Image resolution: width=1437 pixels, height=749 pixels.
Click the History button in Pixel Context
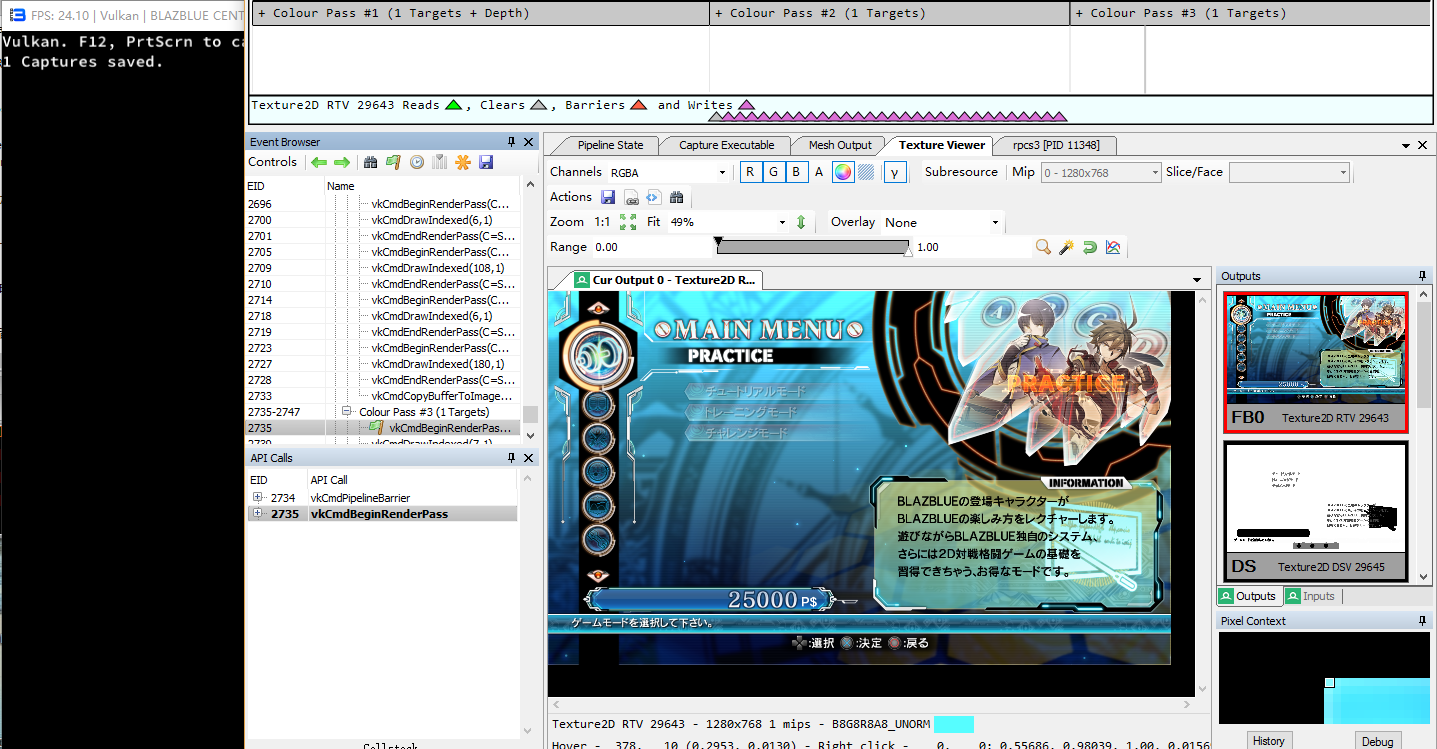tap(1268, 741)
